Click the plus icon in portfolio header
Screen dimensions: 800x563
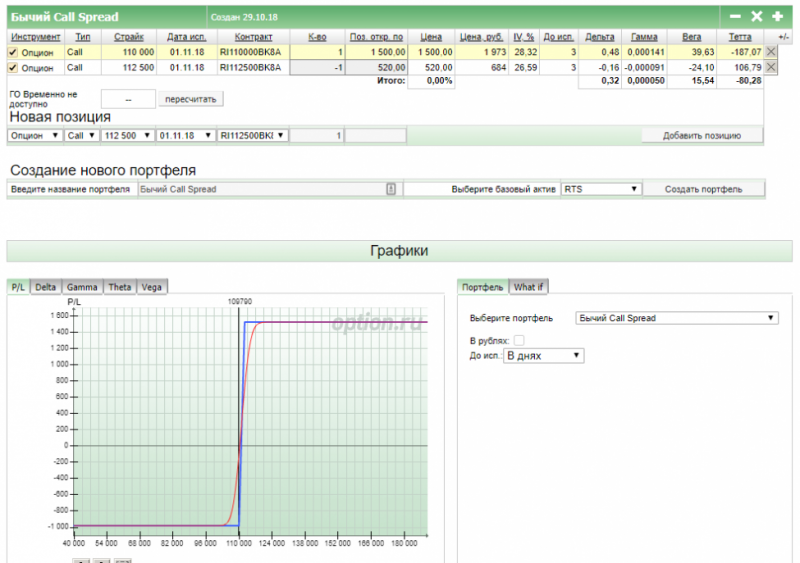tap(777, 17)
